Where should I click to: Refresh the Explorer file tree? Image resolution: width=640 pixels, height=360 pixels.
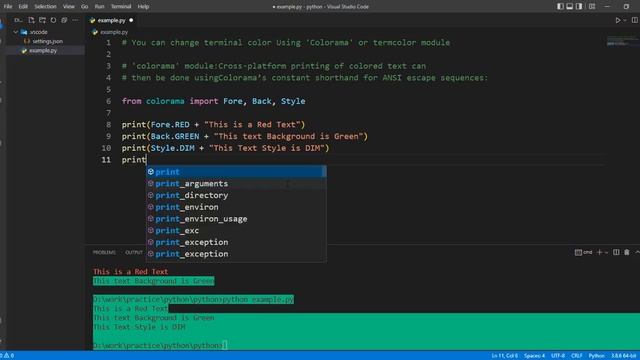[x=53, y=20]
